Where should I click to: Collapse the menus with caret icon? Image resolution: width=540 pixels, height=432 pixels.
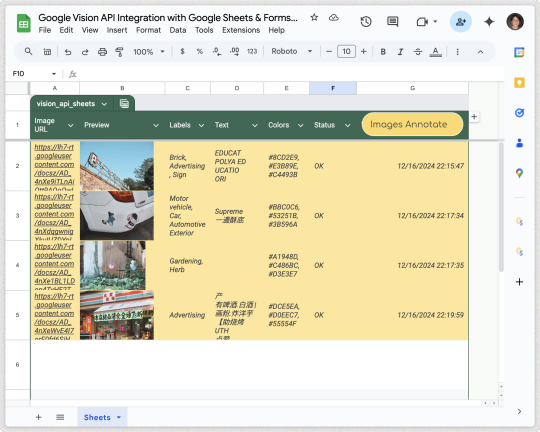480,52
